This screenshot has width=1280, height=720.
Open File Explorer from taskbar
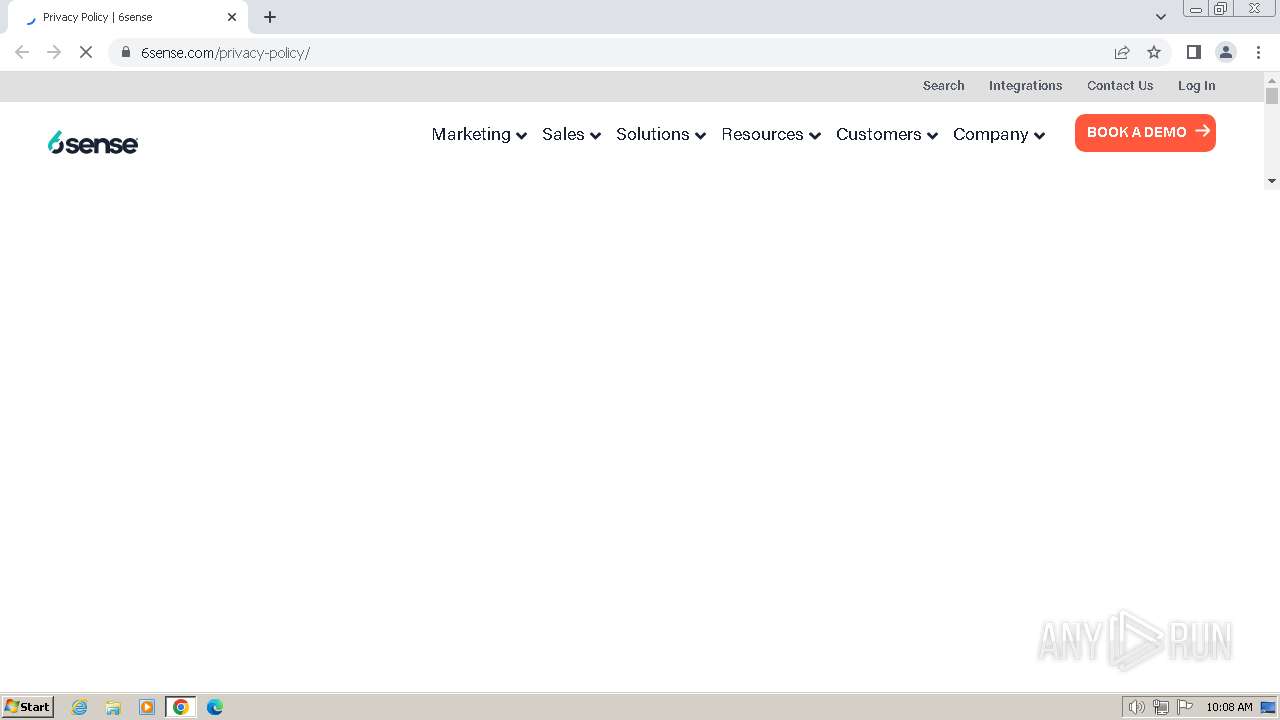click(x=113, y=707)
